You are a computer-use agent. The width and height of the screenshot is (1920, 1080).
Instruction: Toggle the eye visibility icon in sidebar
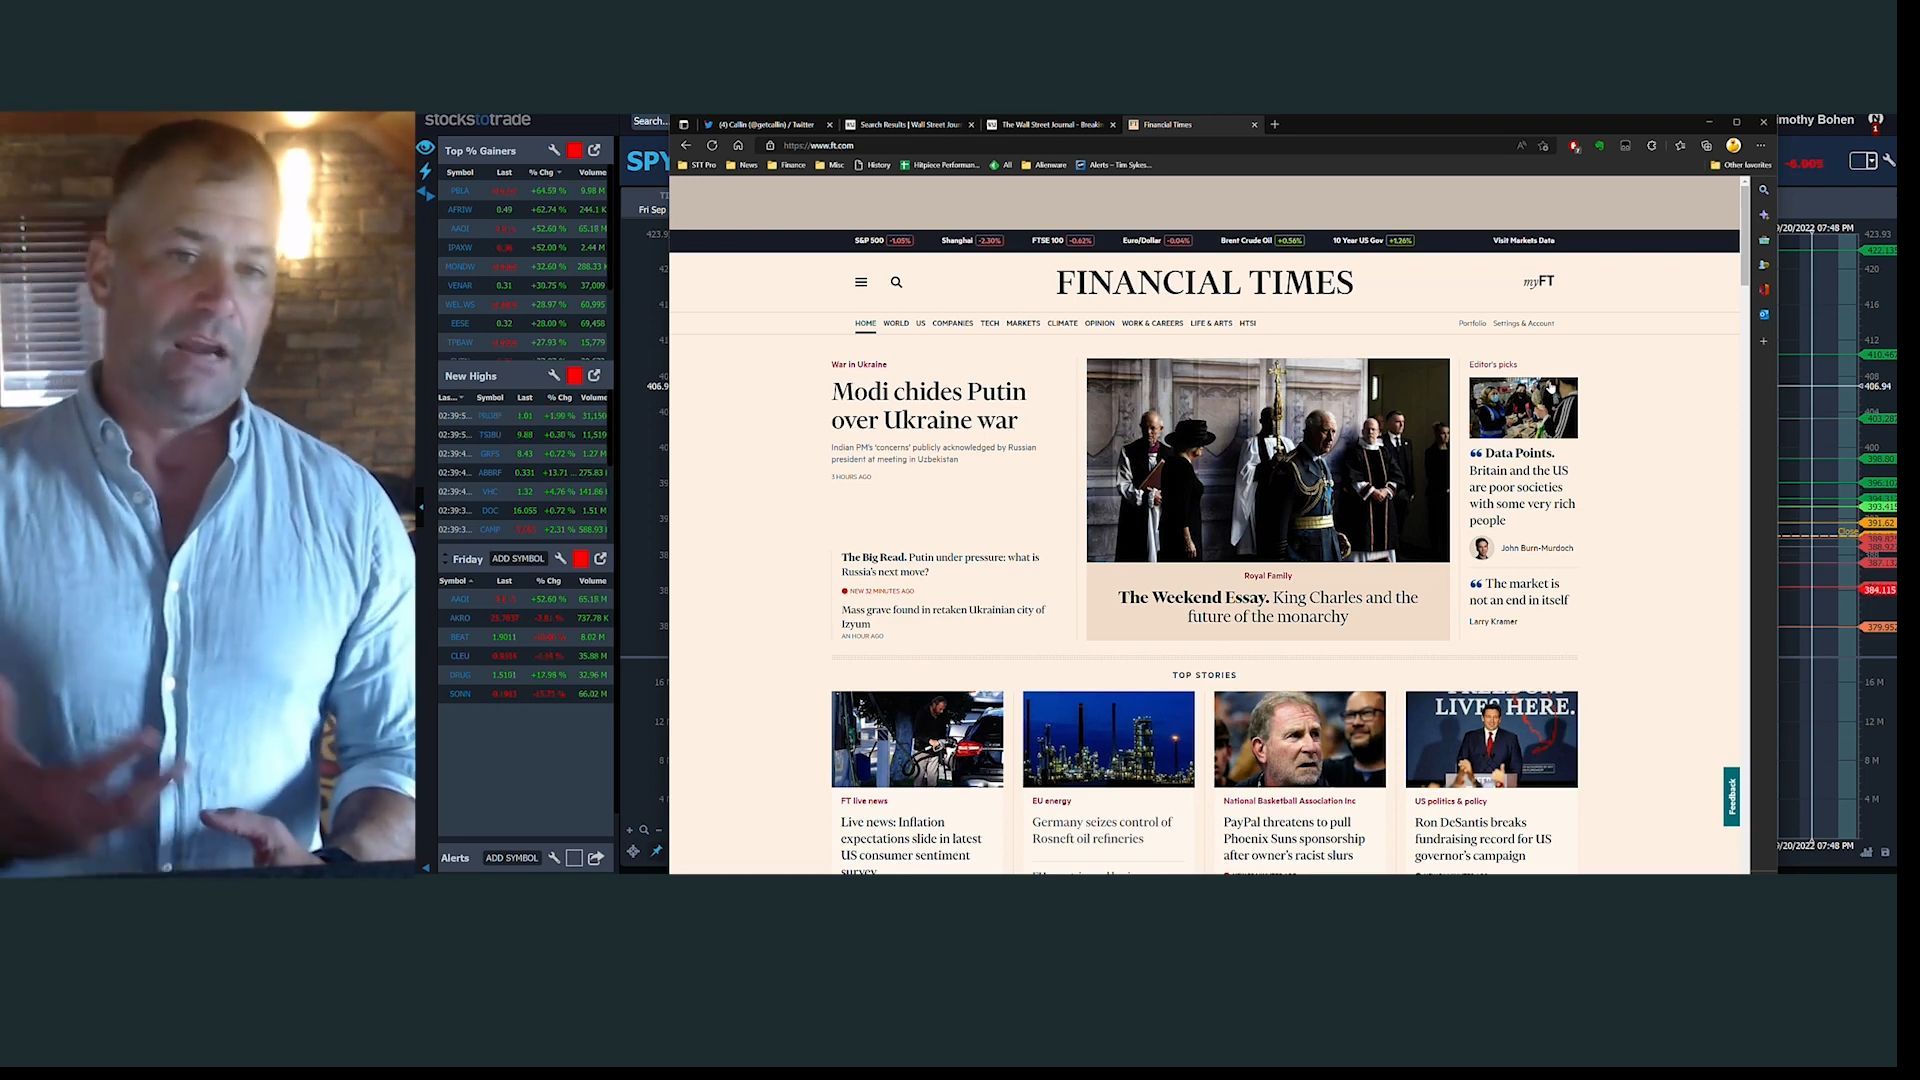pyautogui.click(x=426, y=148)
